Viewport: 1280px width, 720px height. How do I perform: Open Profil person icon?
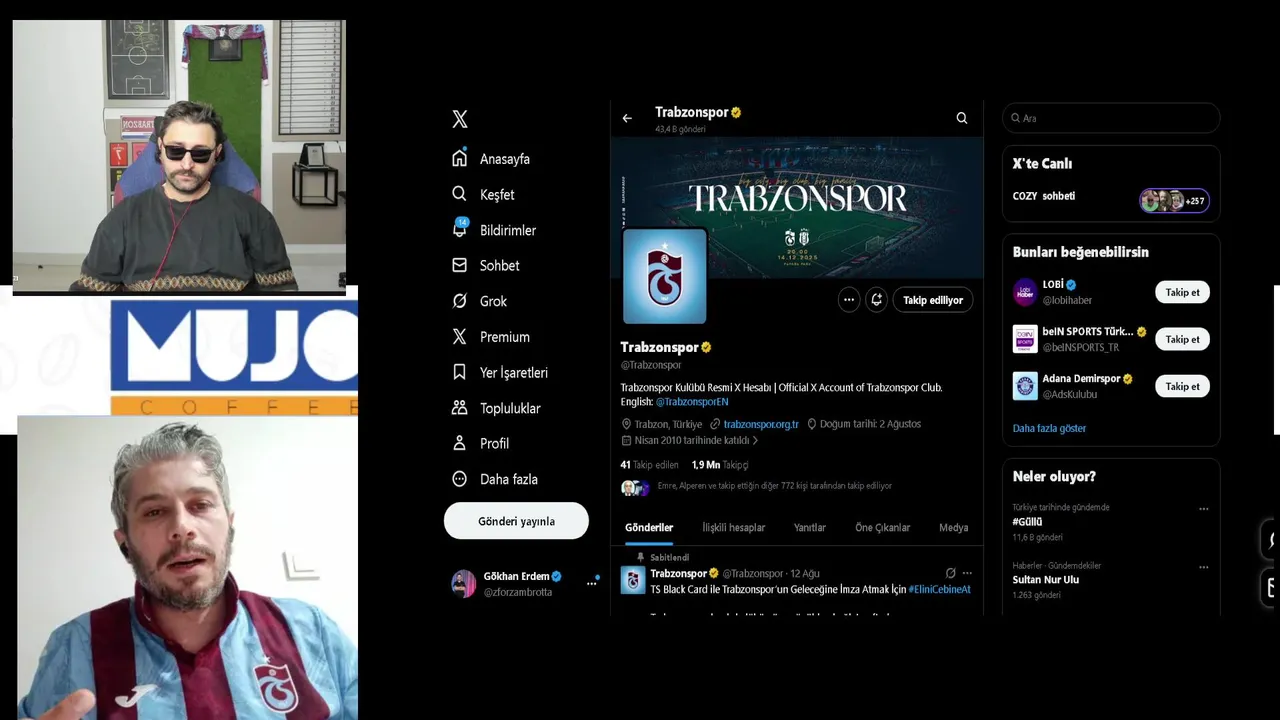click(460, 443)
